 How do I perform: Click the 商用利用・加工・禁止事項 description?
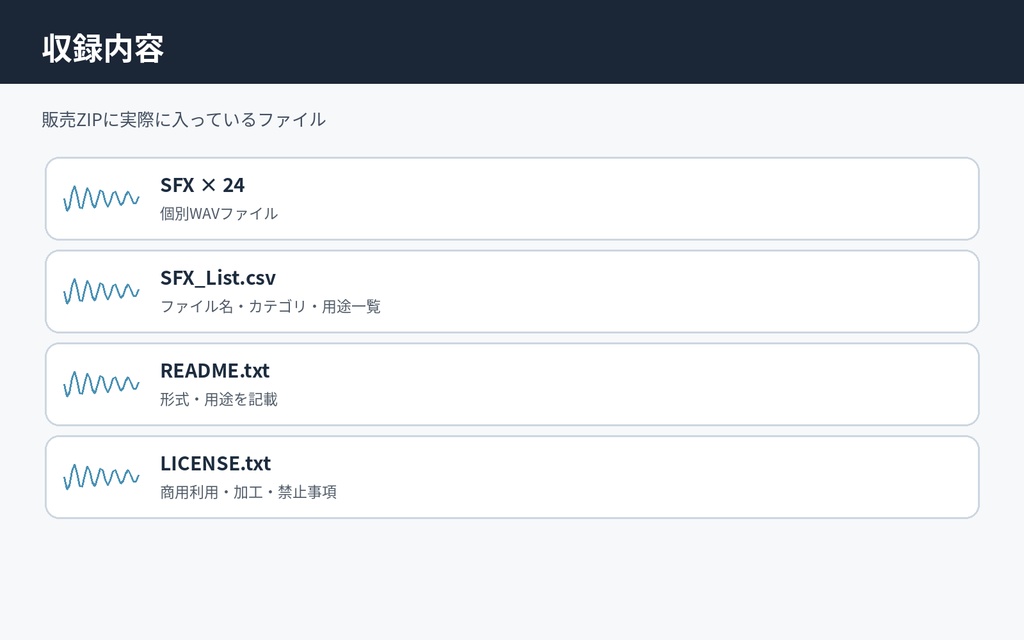point(248,492)
